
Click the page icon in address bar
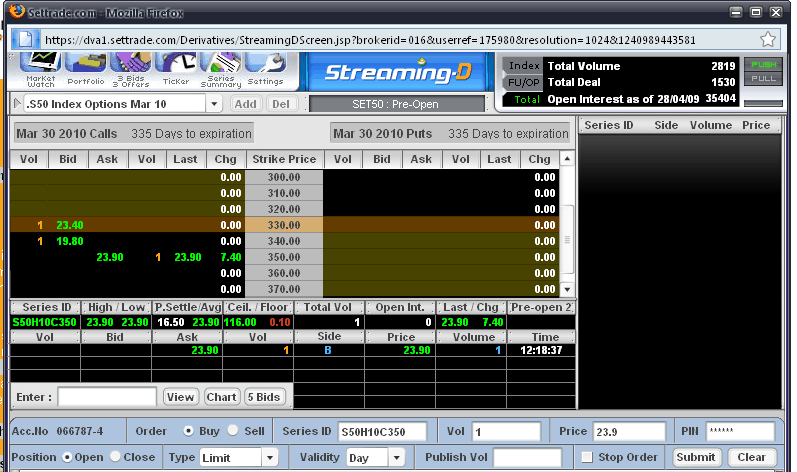pos(25,40)
